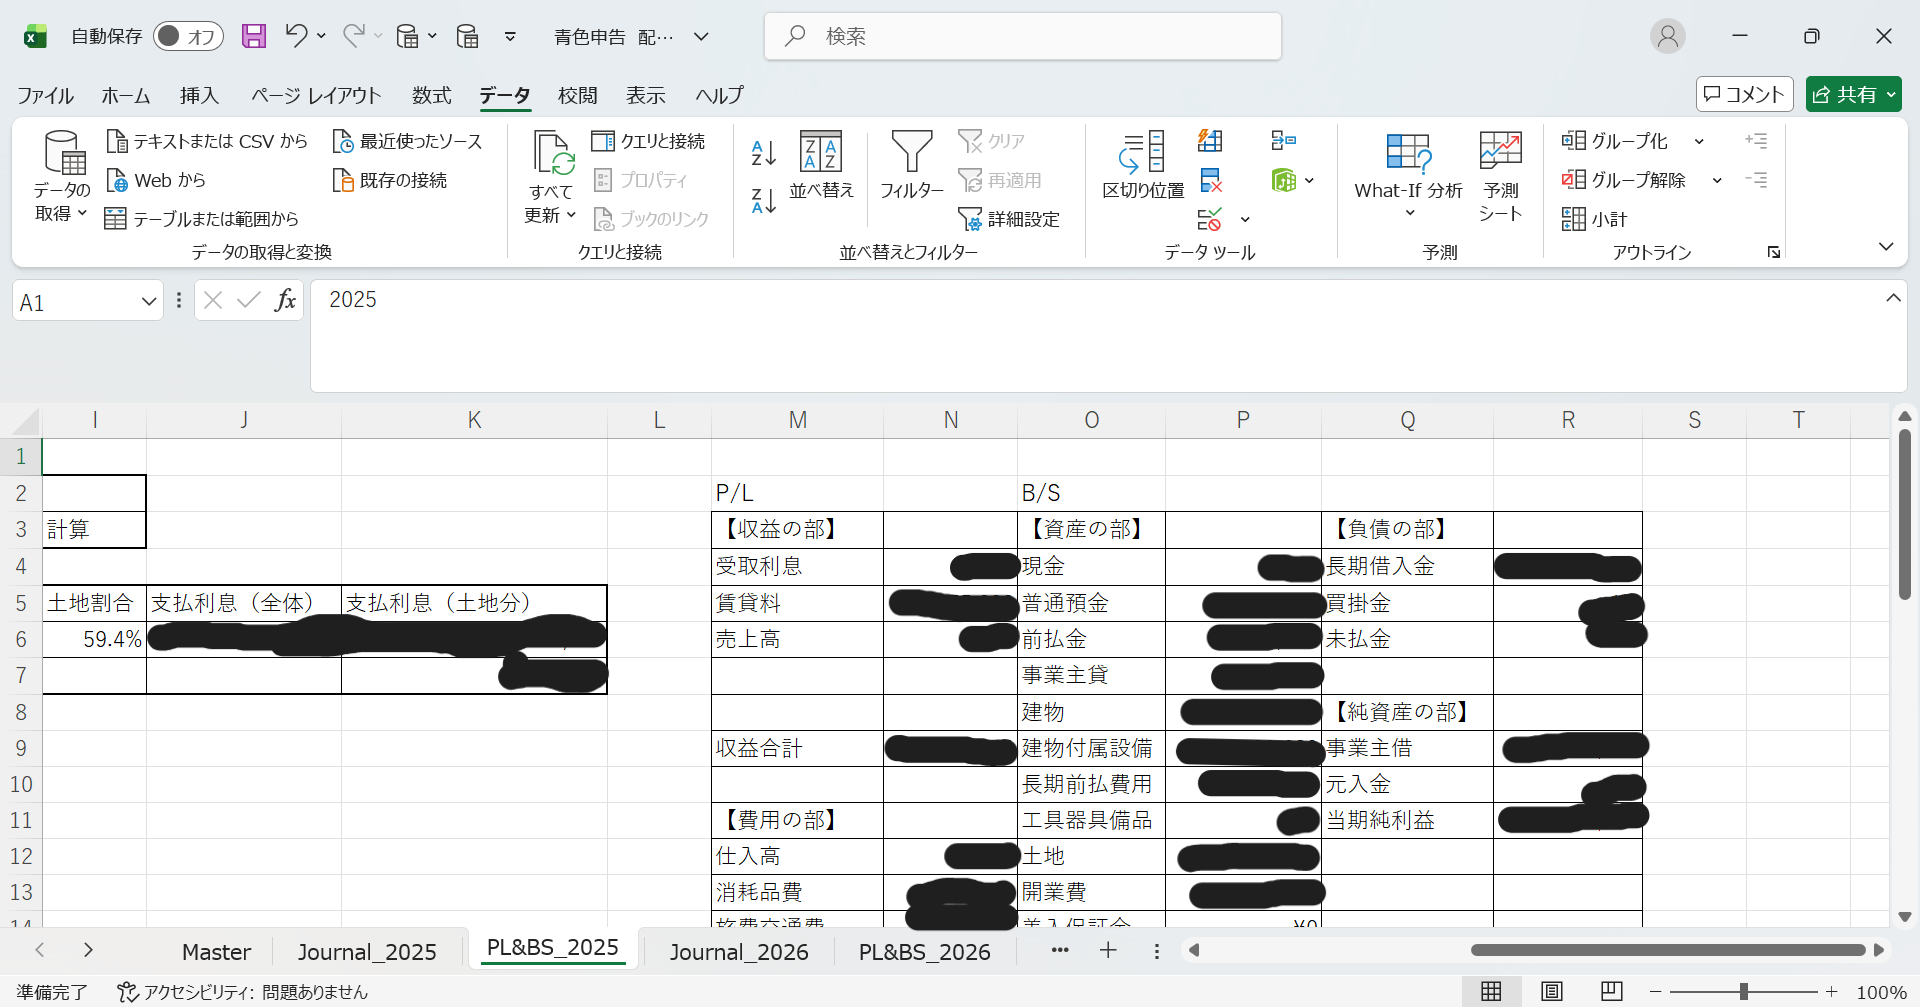Click テキストまたは CSV から button

(x=208, y=141)
